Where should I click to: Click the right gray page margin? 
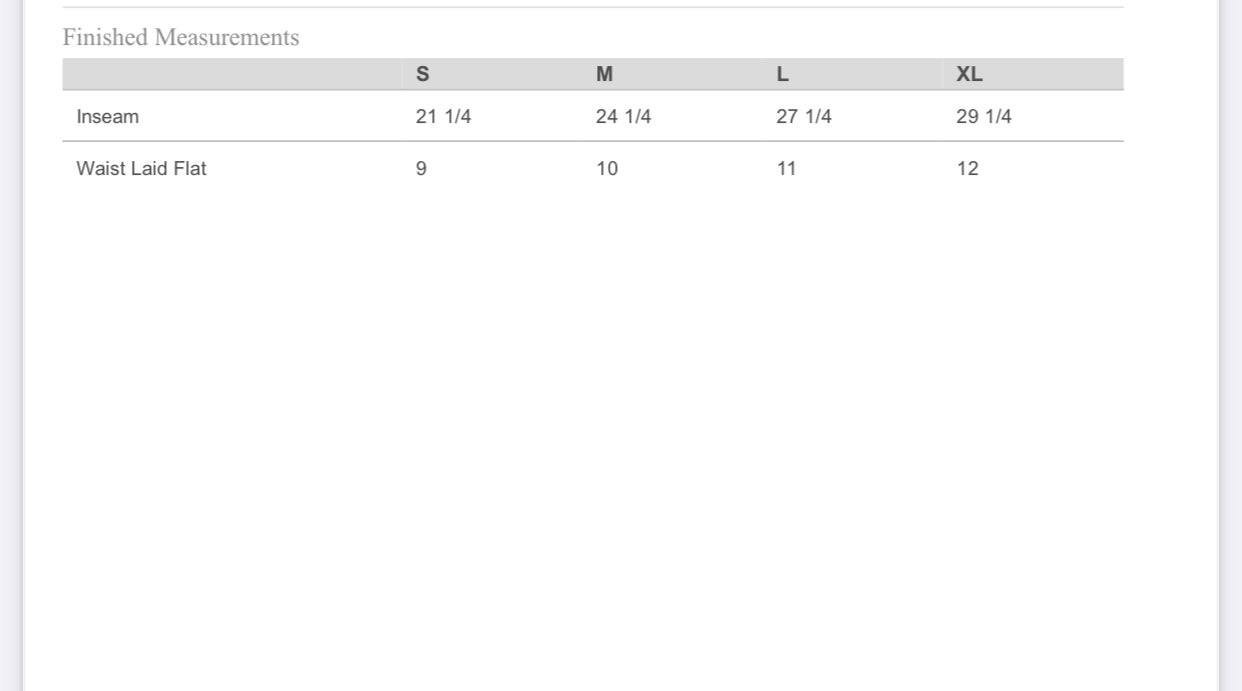point(1231,345)
